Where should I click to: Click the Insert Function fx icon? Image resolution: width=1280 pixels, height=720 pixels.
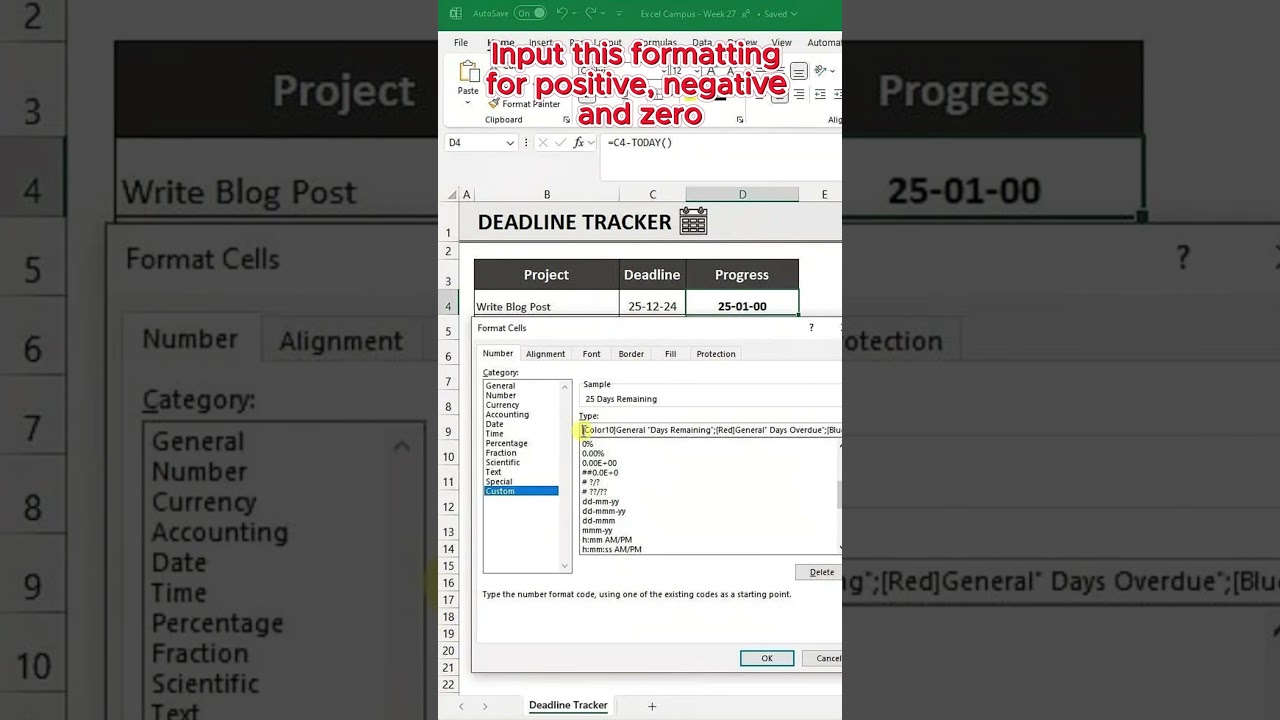pyautogui.click(x=578, y=143)
